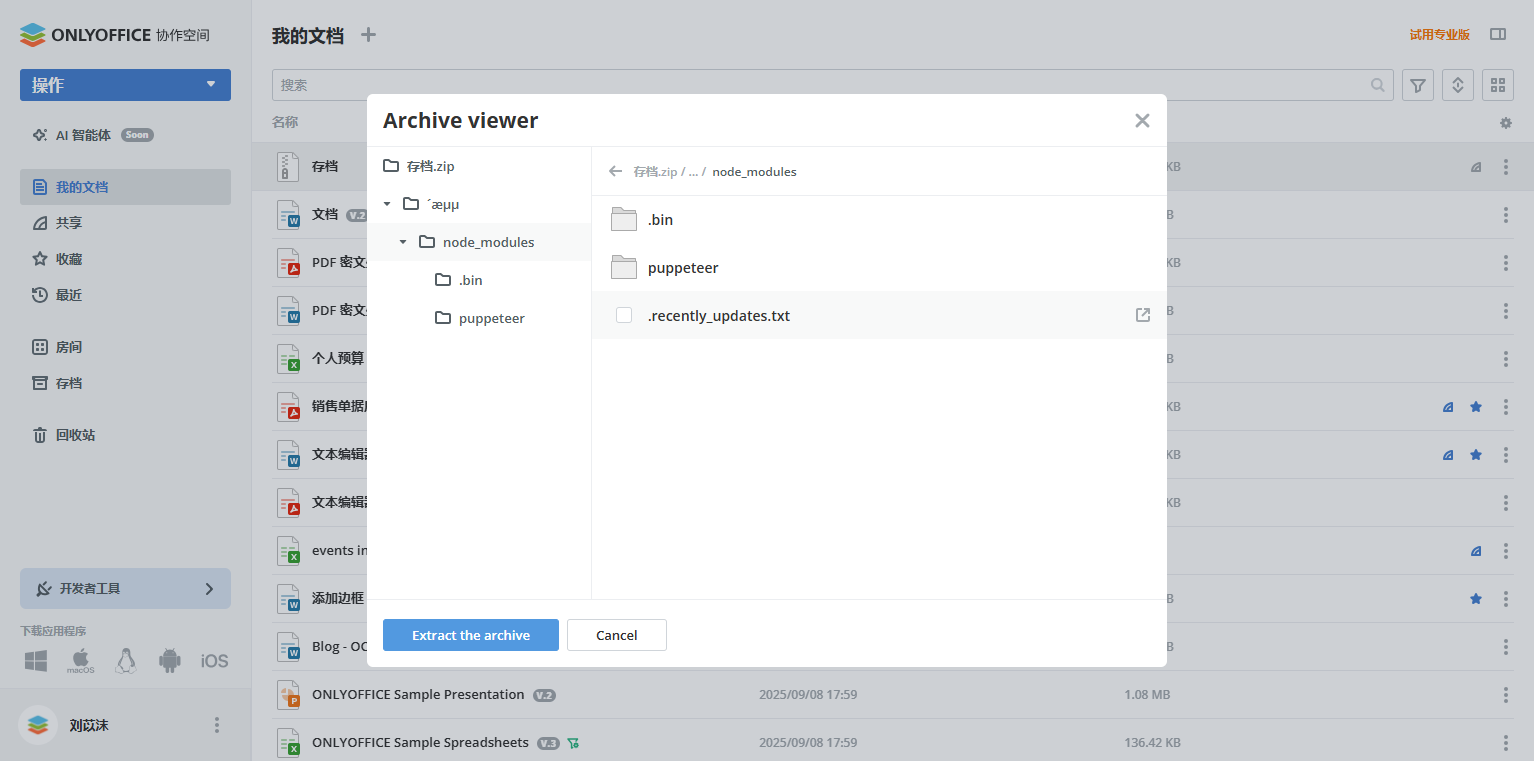The width and height of the screenshot is (1534, 761).
Task: Open .recently_updates.txt in a new tab
Action: tap(1142, 314)
